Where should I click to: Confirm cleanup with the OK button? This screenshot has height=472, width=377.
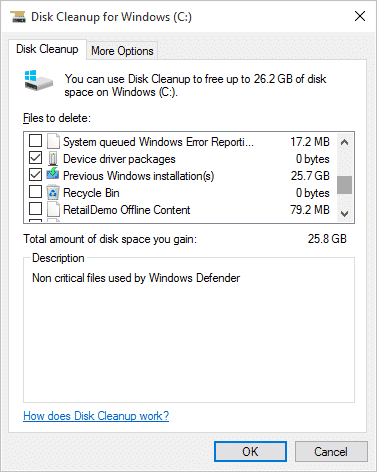tap(250, 452)
